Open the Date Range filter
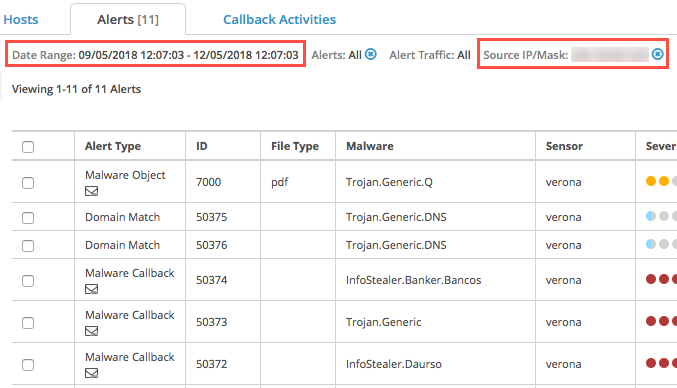 (x=155, y=55)
